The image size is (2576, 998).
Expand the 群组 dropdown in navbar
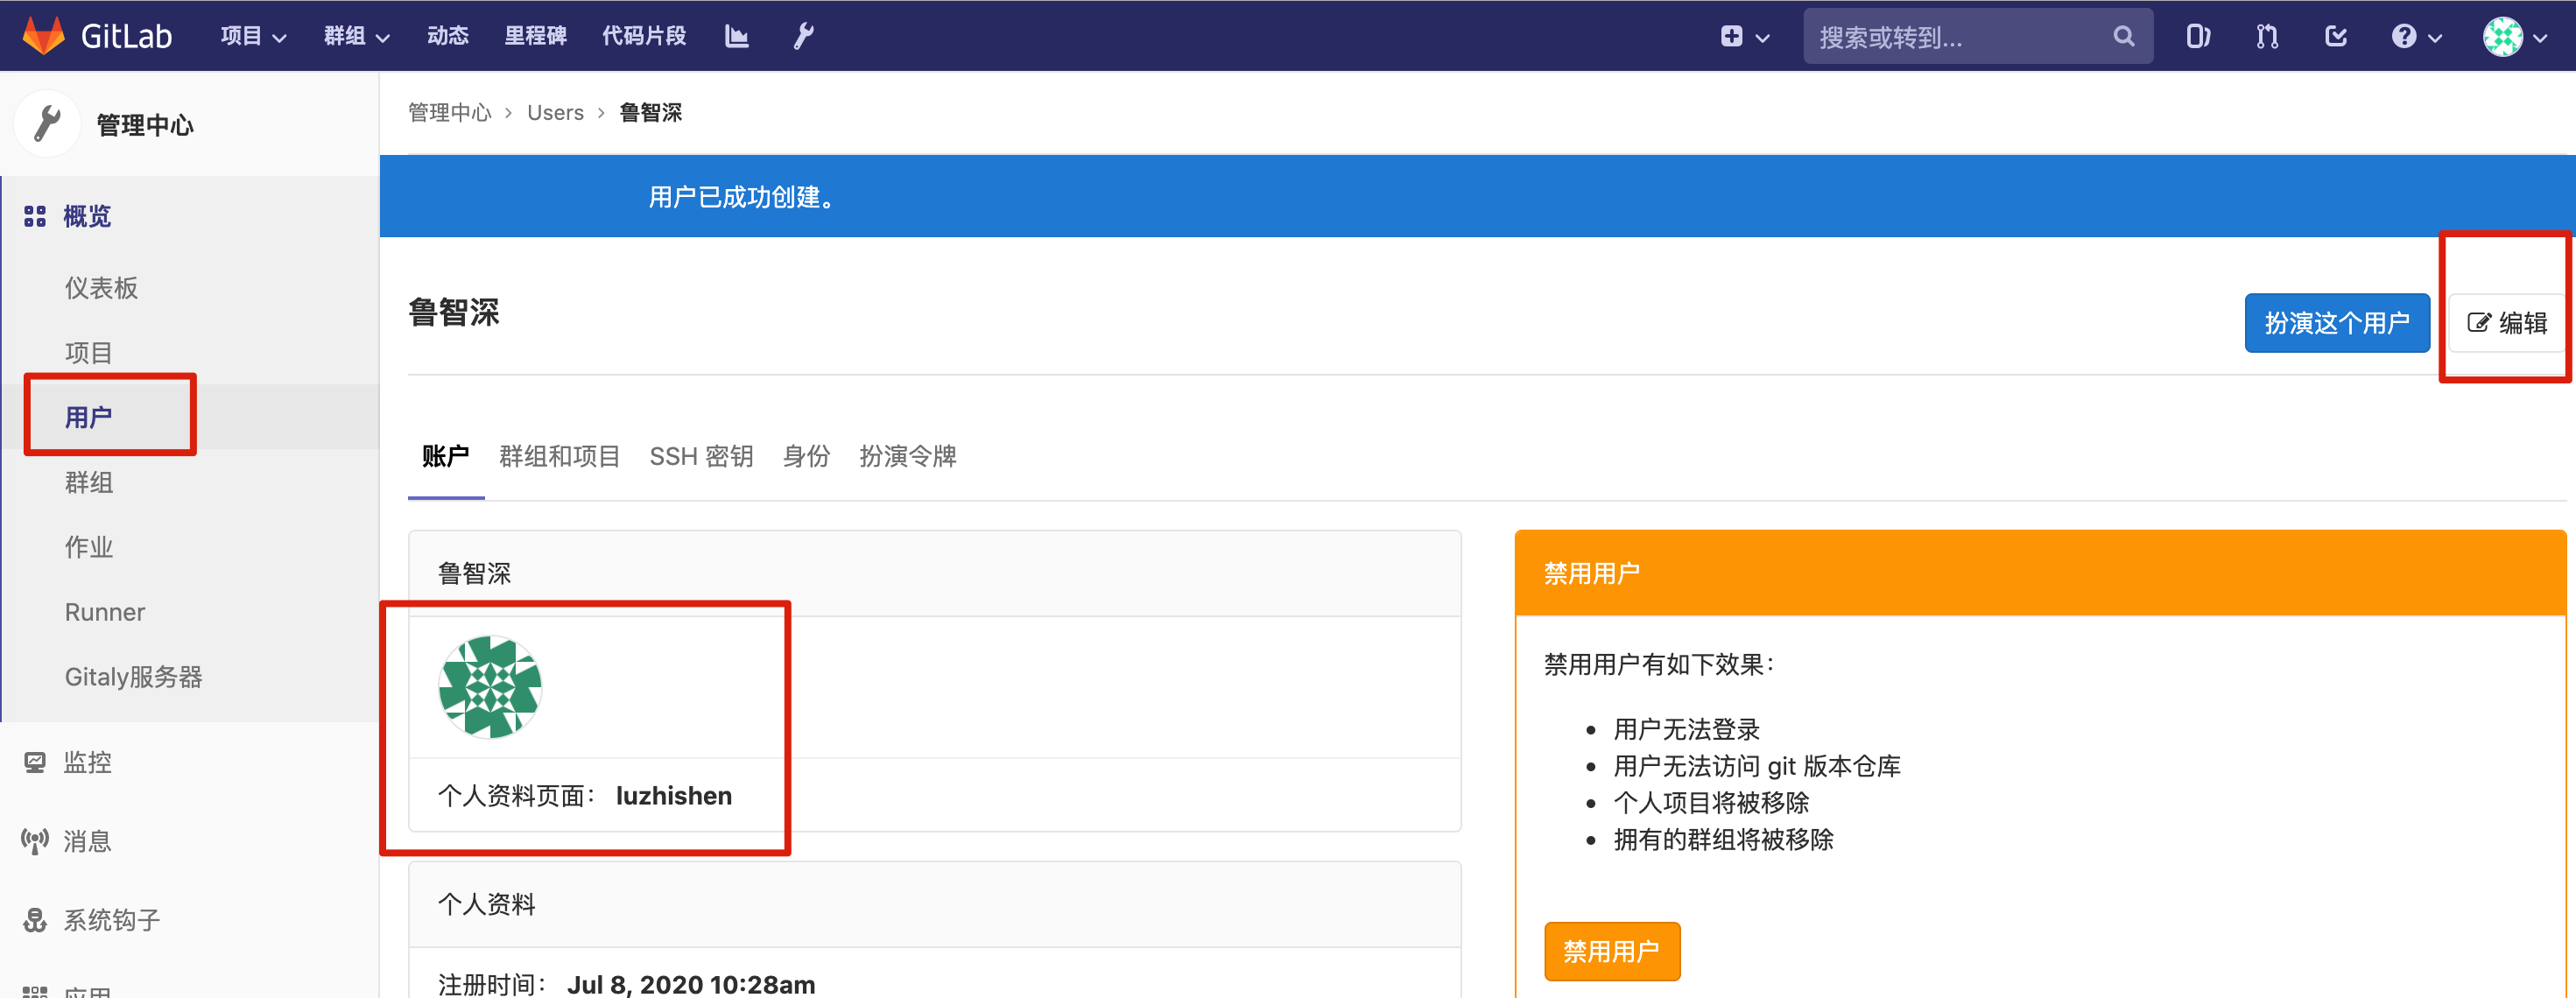click(356, 37)
